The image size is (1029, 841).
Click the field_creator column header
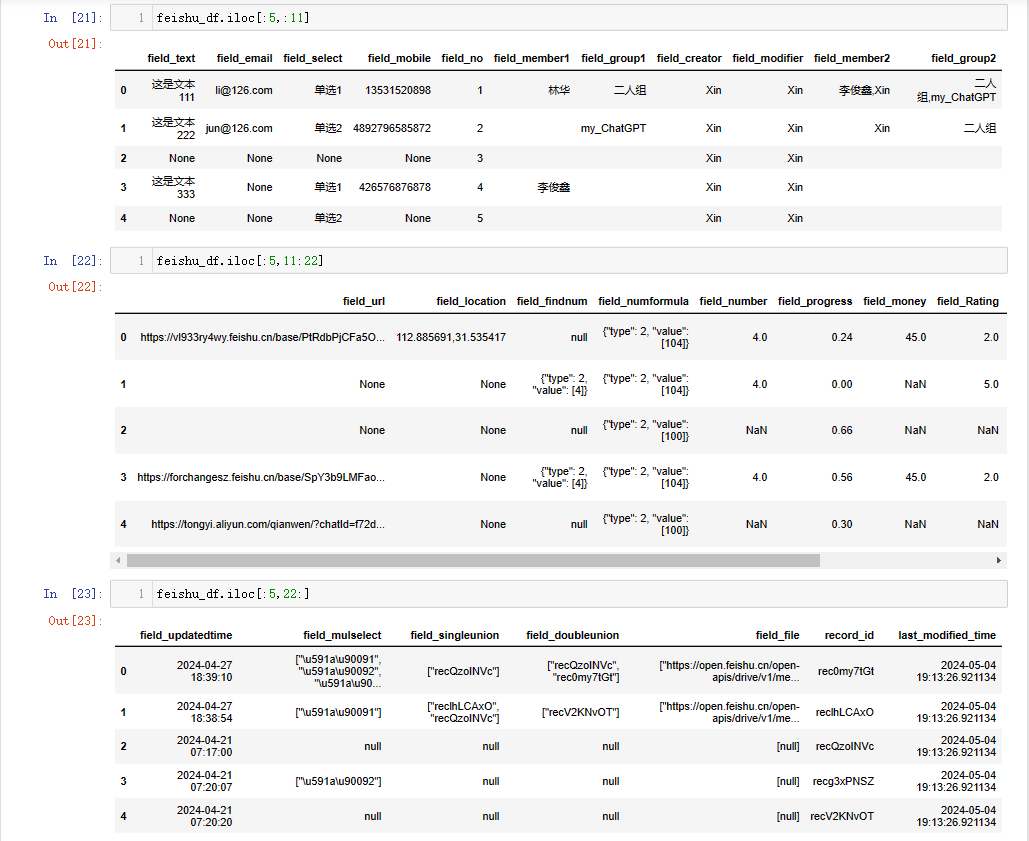[689, 58]
